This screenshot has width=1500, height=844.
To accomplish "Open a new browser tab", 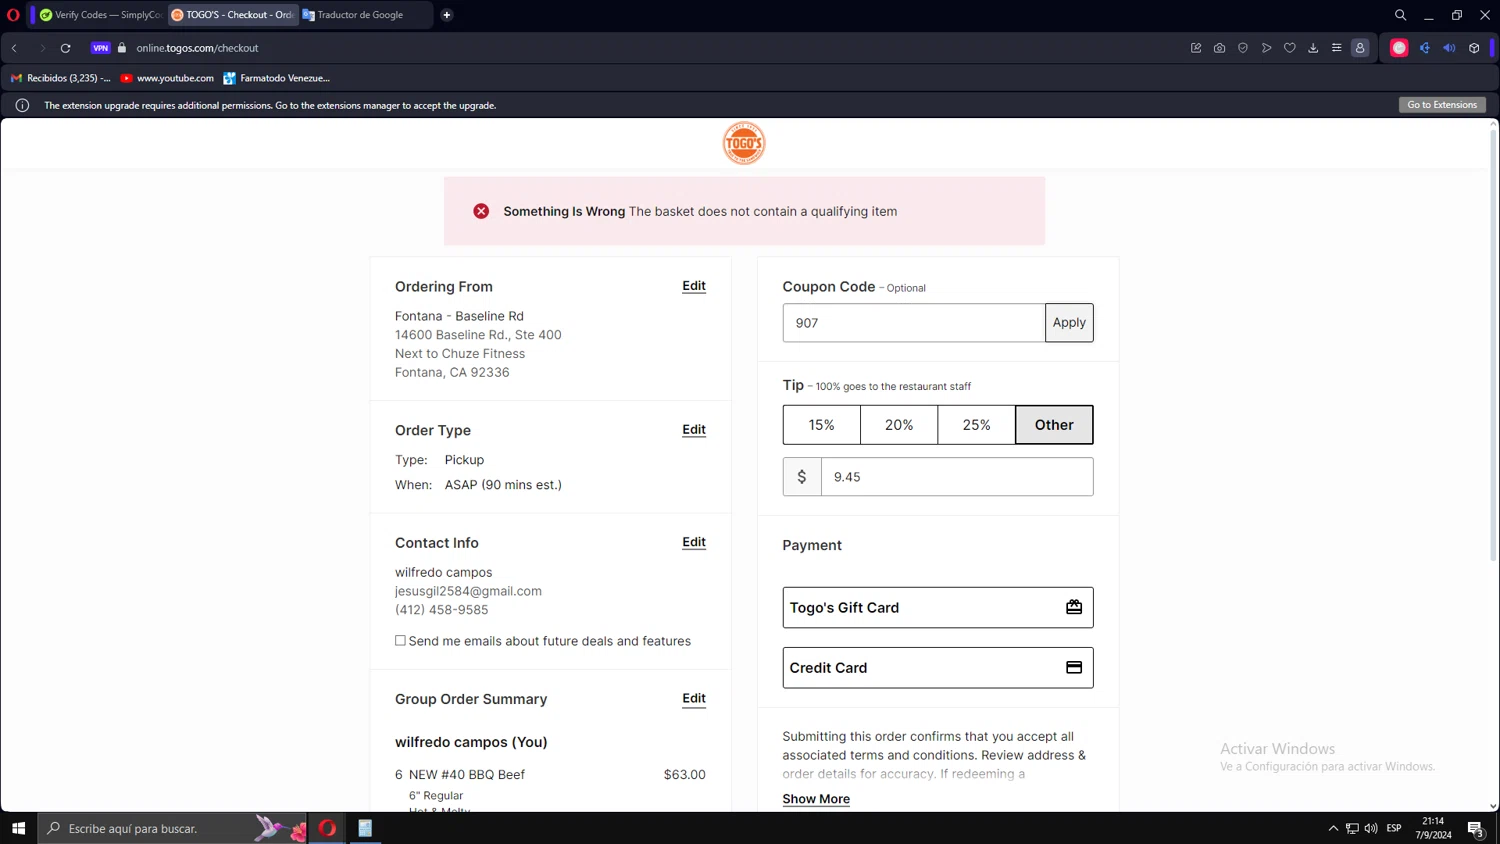I will tap(447, 15).
